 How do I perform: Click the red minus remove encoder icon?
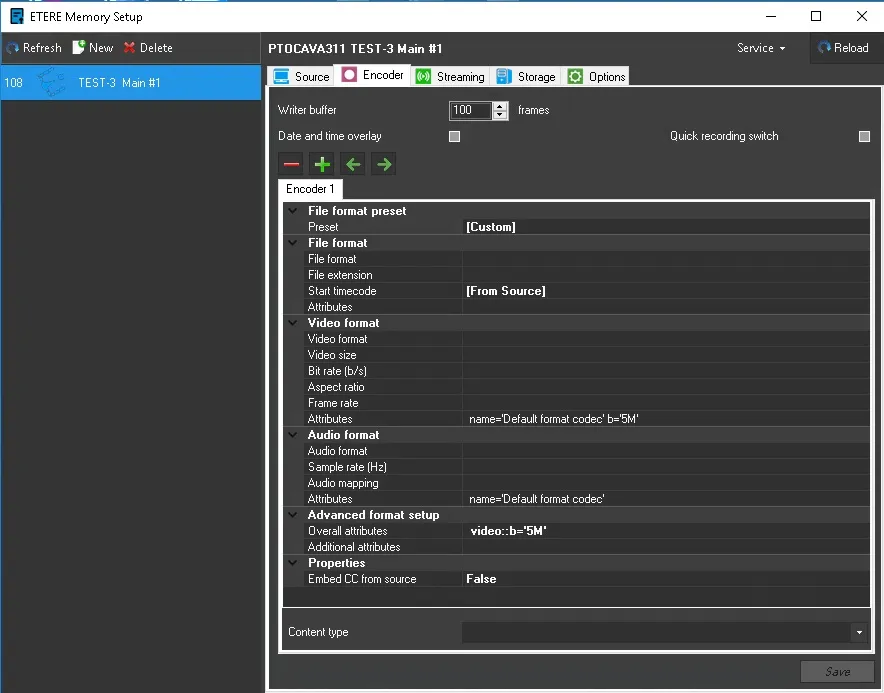click(291, 164)
